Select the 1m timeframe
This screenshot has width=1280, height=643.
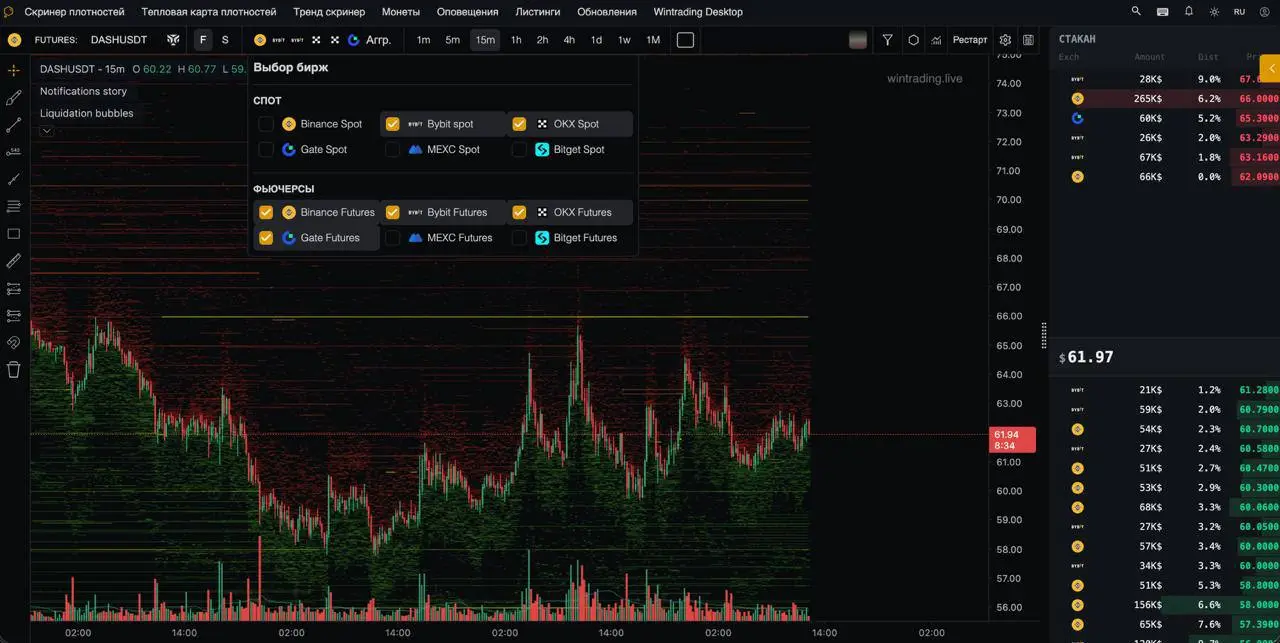[423, 40]
